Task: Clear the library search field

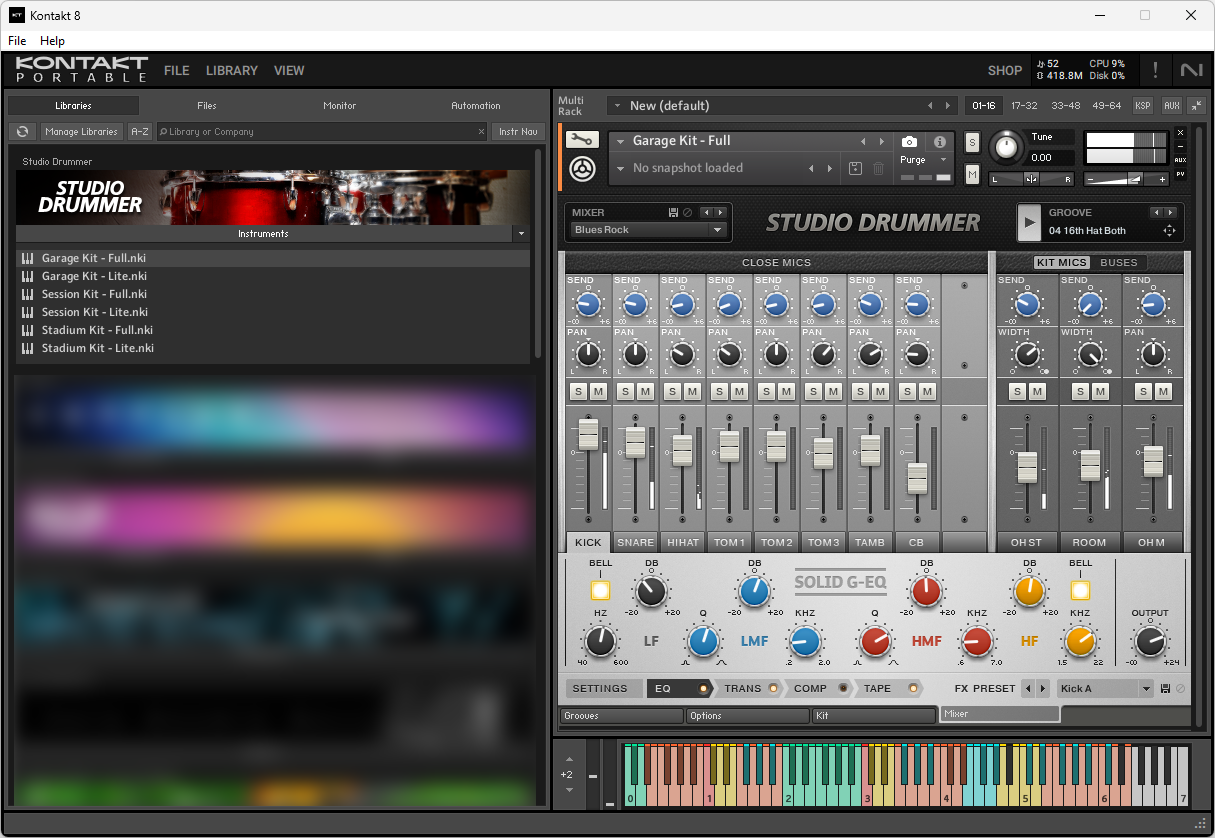Action: (481, 132)
